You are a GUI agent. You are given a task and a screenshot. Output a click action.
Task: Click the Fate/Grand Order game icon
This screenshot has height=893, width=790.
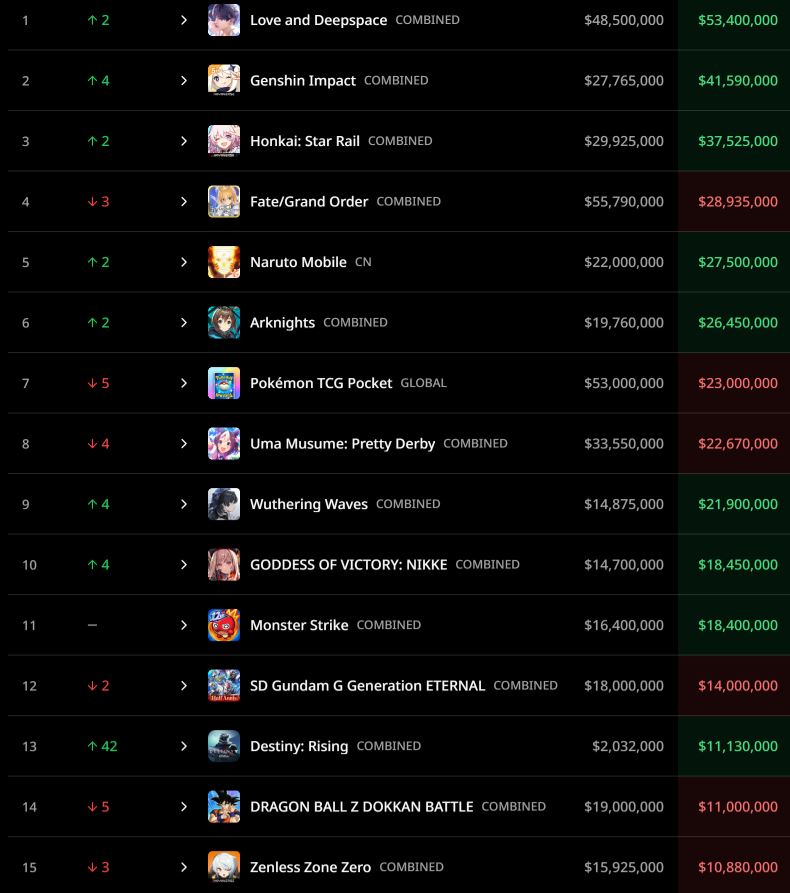(224, 202)
